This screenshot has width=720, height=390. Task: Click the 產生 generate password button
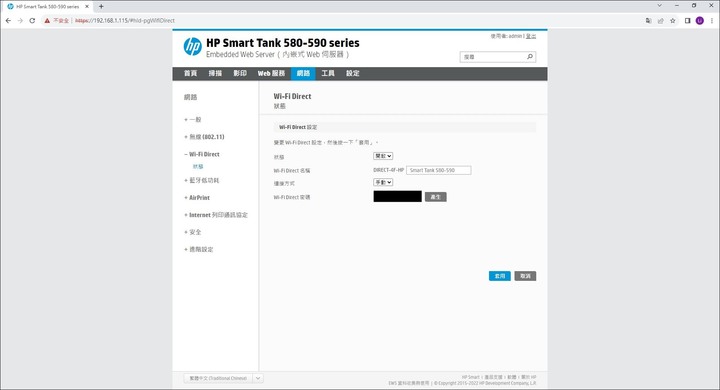(436, 197)
